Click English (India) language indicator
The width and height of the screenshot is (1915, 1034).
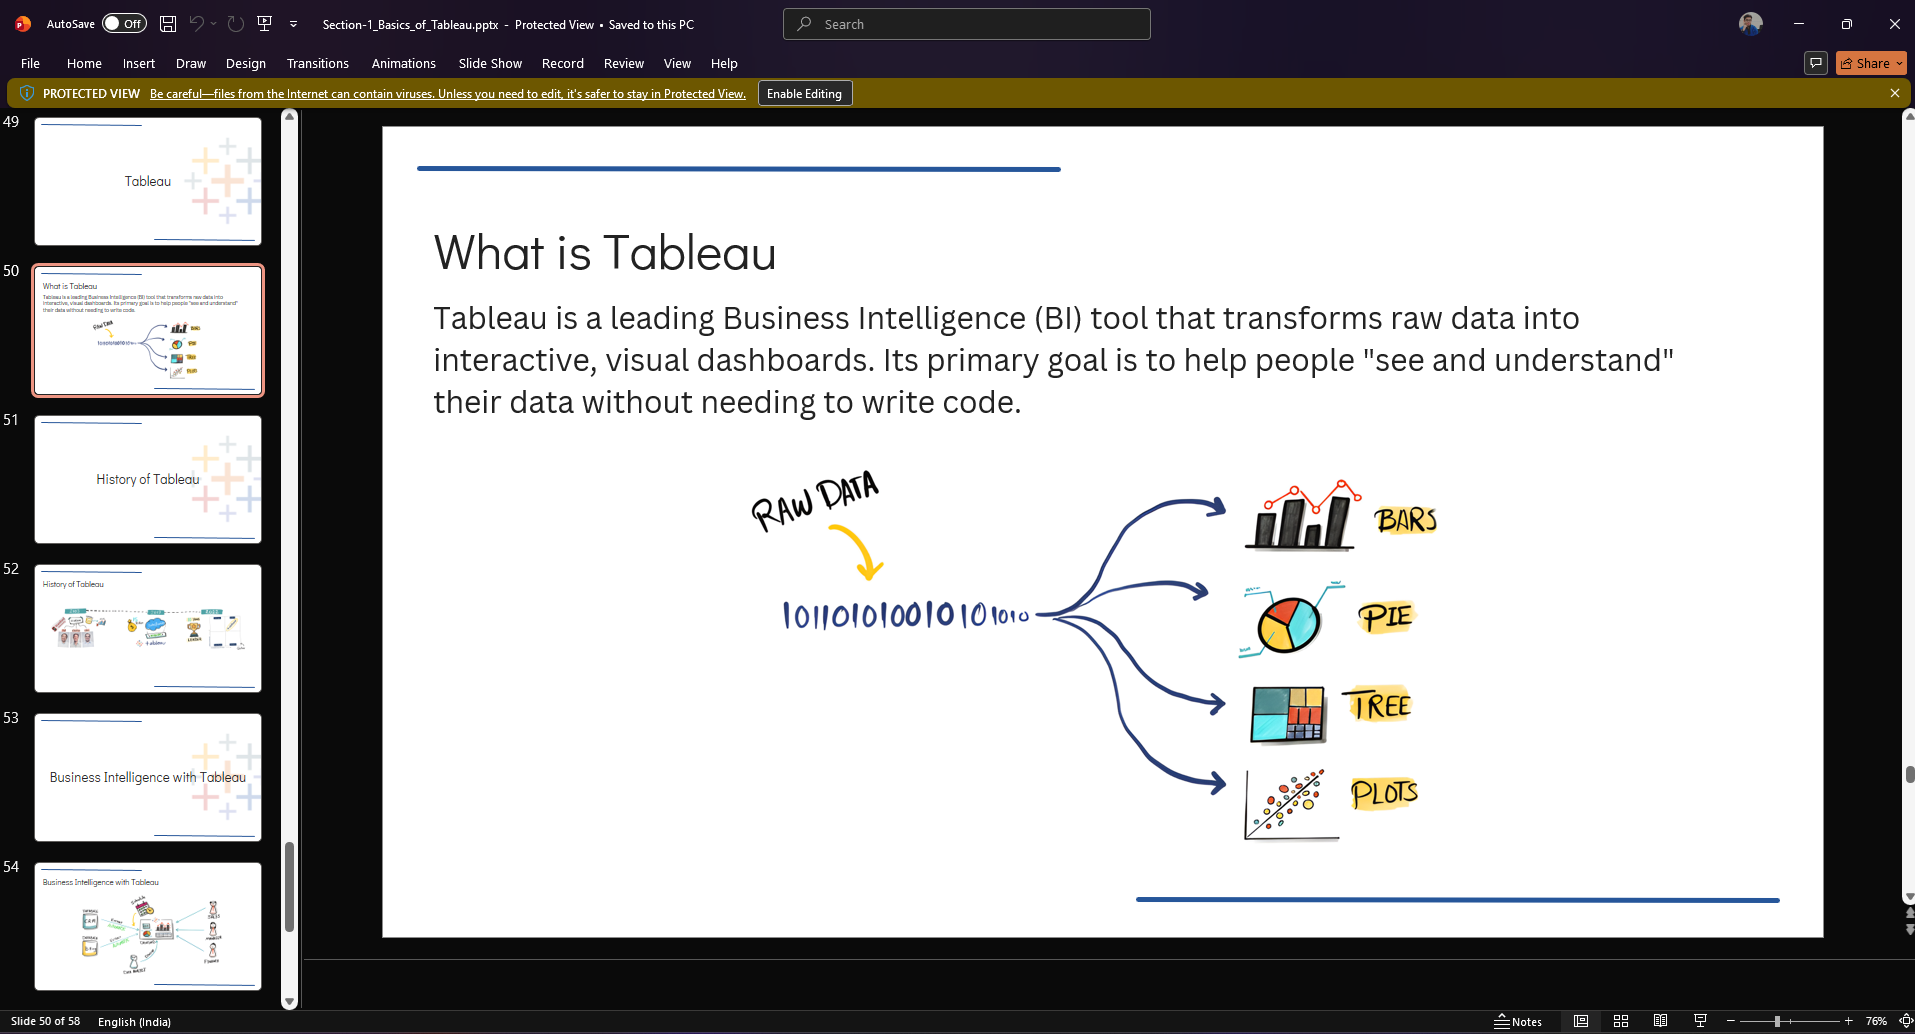tap(134, 1021)
